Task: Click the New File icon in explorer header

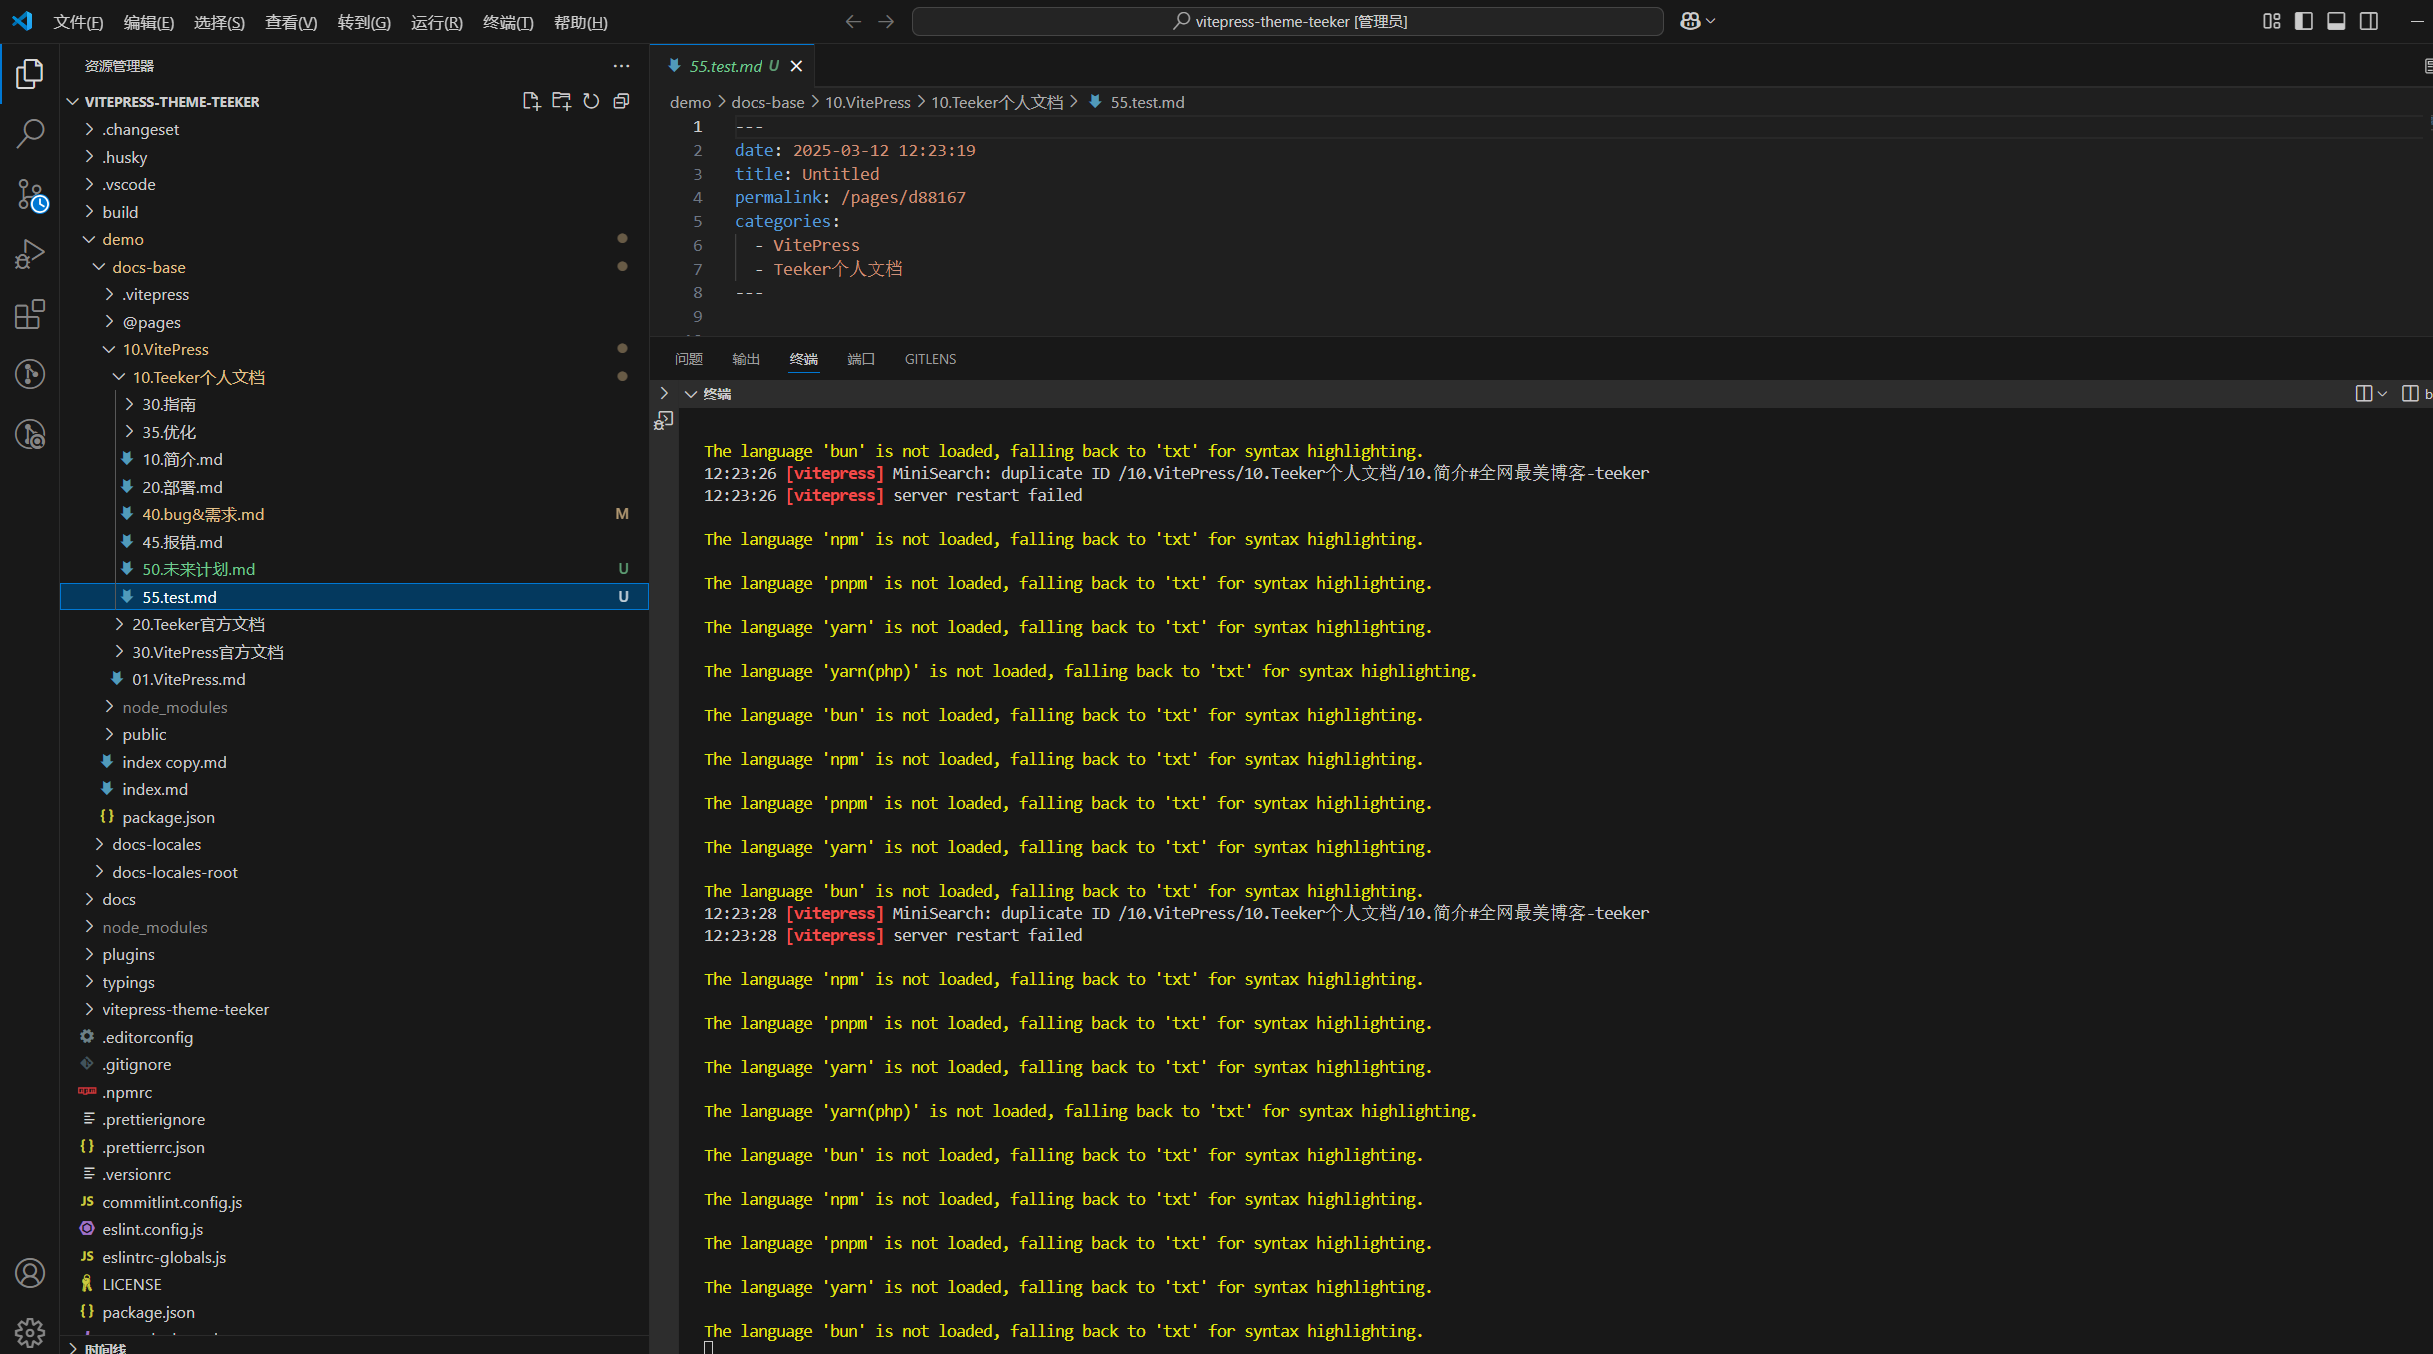Action: coord(531,101)
